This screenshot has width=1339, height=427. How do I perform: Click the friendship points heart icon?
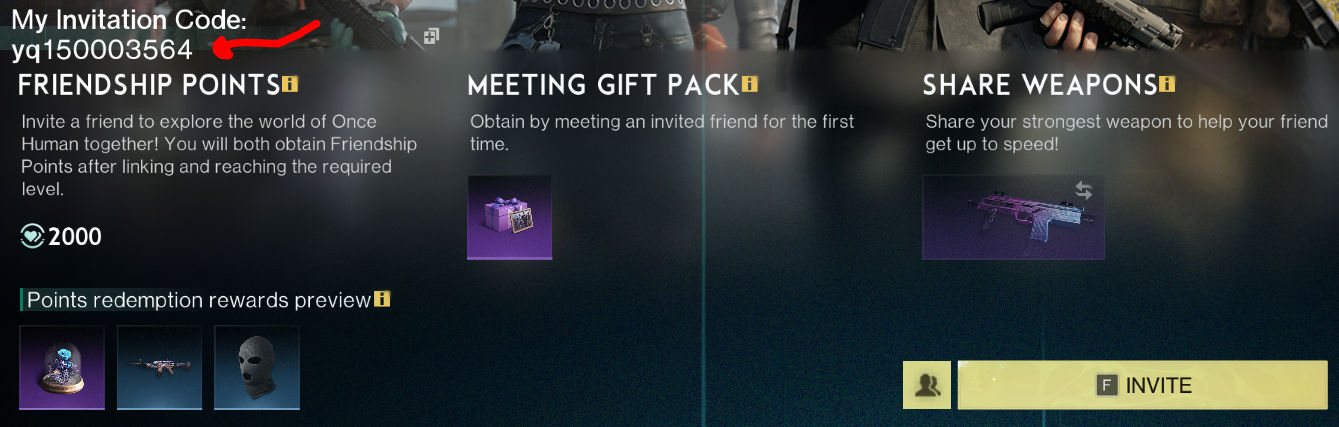point(32,237)
